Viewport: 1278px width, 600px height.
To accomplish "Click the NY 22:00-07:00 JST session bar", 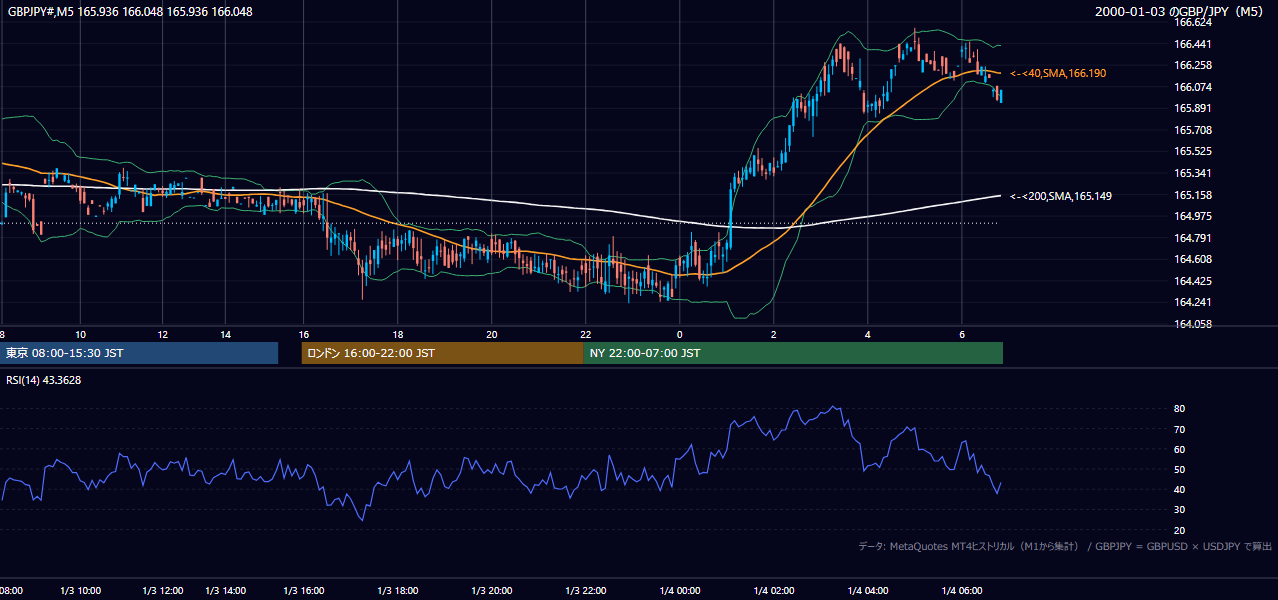I will [x=793, y=353].
